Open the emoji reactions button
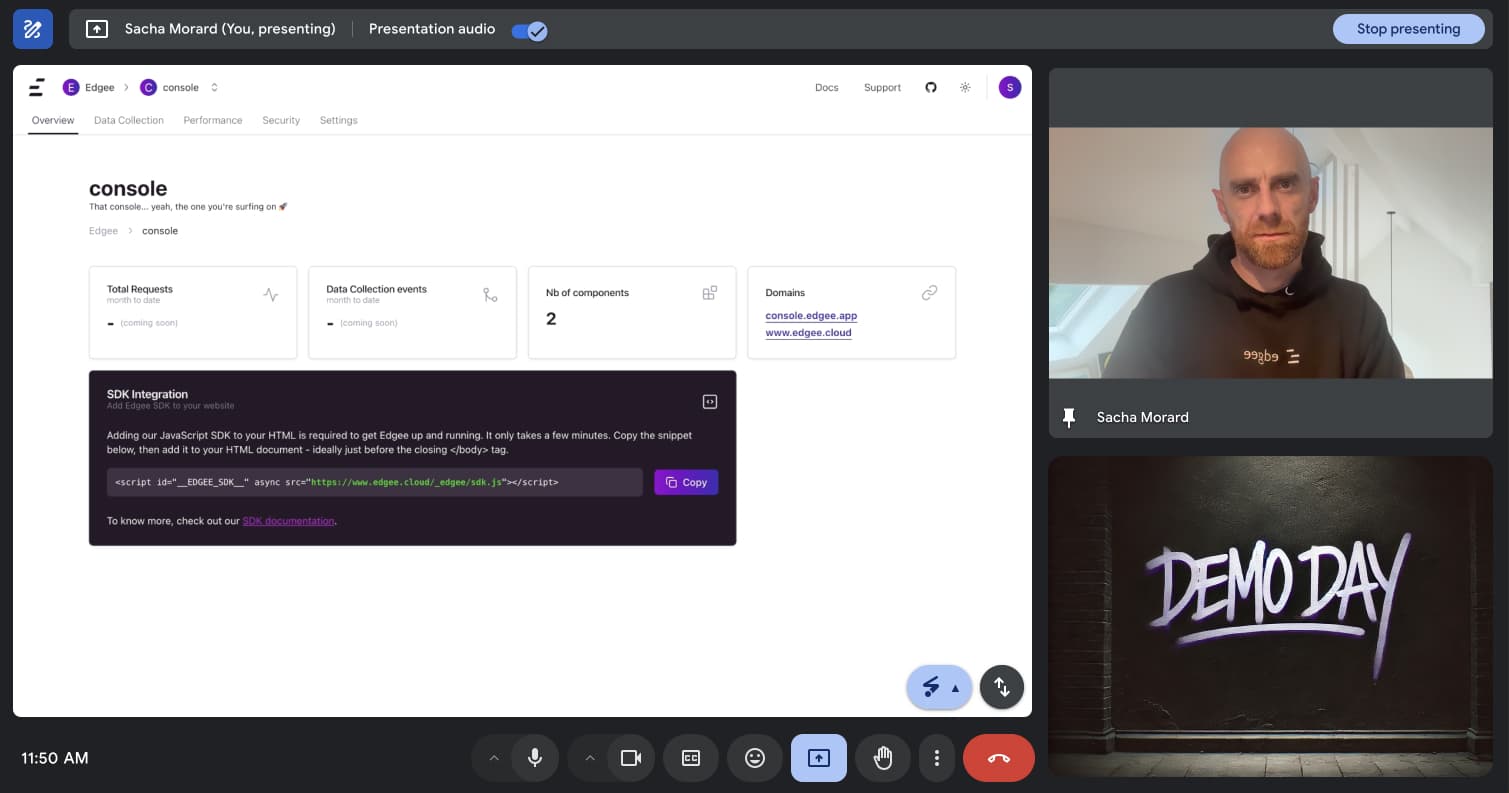The image size is (1509, 793). click(x=755, y=758)
